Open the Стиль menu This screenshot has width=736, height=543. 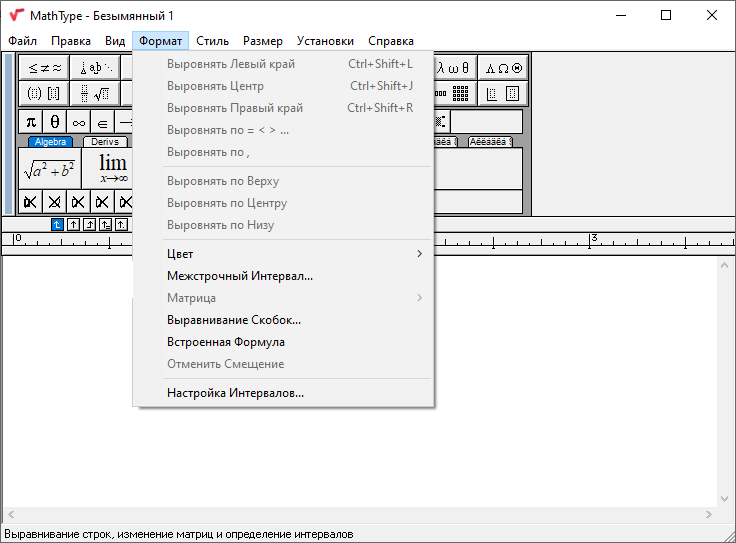[212, 41]
